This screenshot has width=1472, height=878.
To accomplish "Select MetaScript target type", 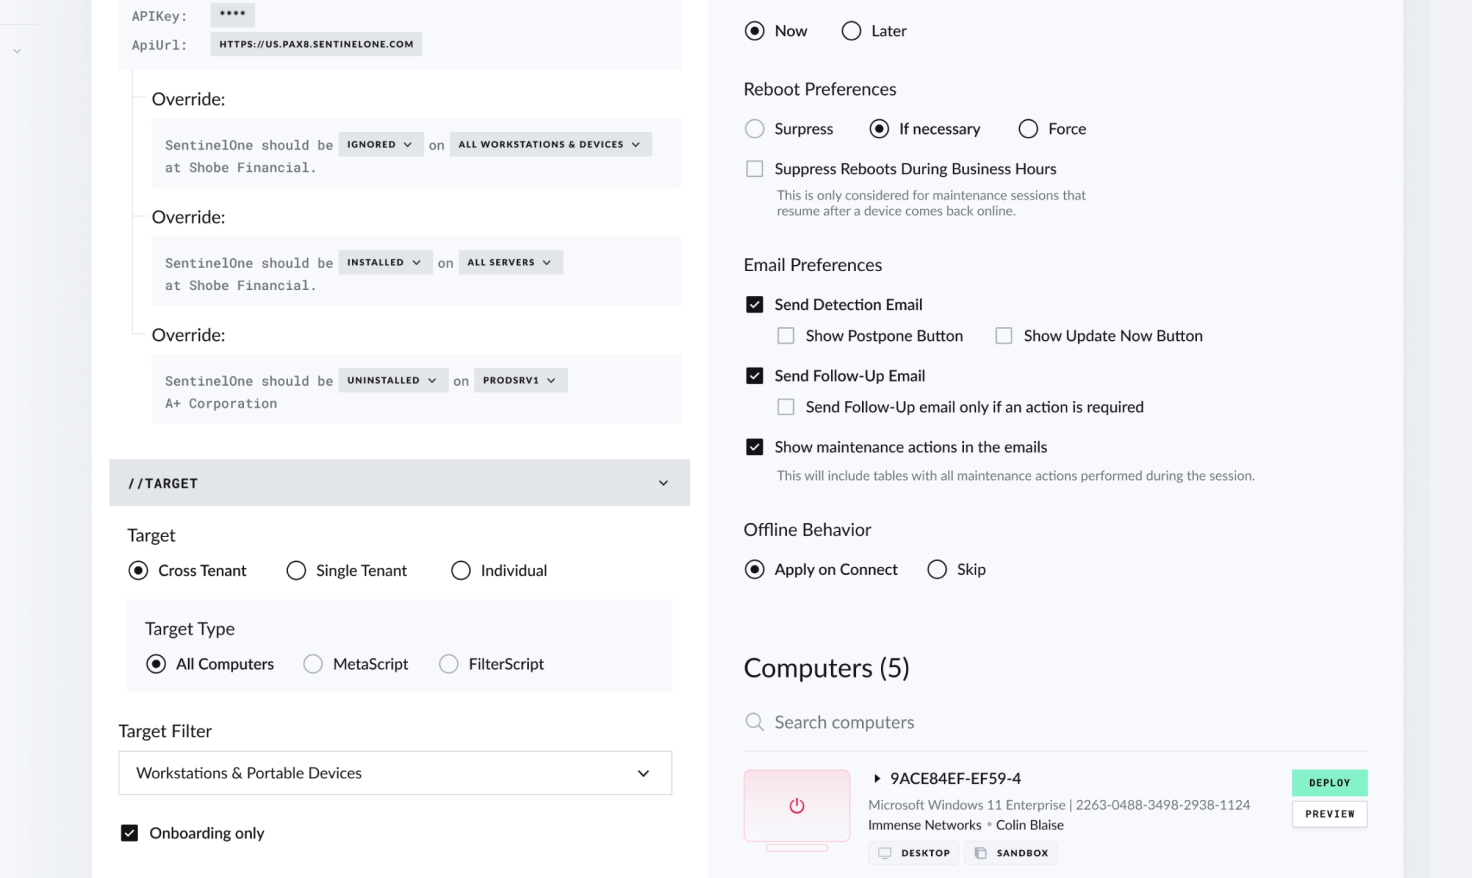I will 313,664.
